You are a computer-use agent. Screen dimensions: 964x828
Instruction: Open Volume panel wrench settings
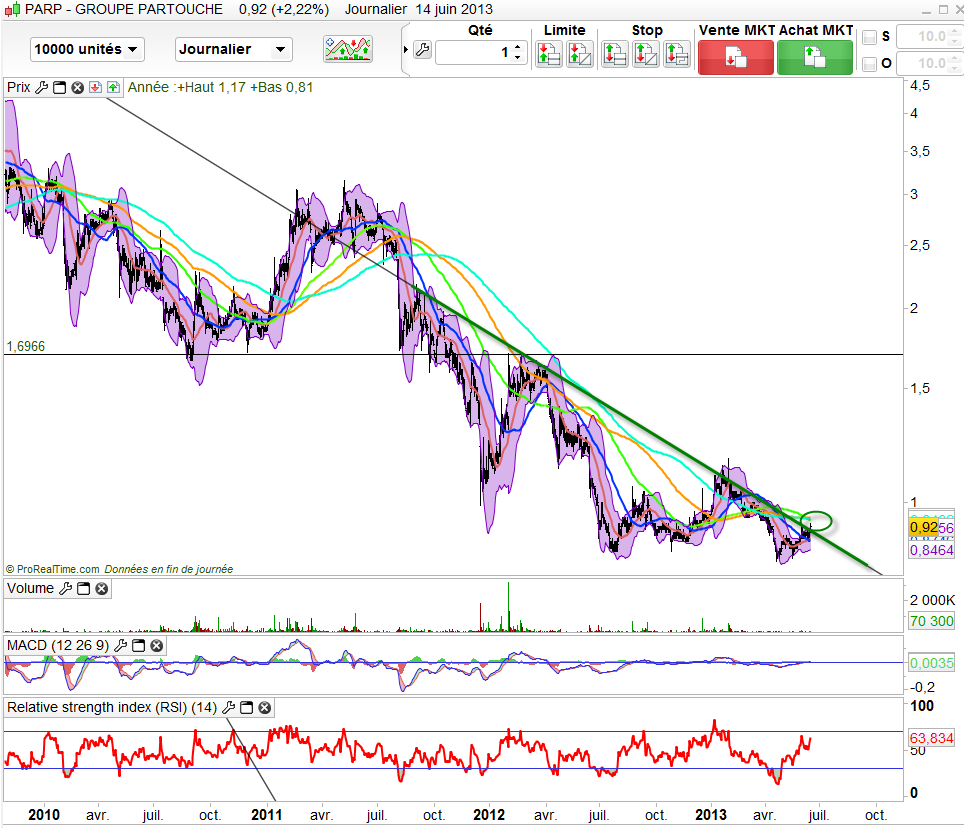point(65,589)
